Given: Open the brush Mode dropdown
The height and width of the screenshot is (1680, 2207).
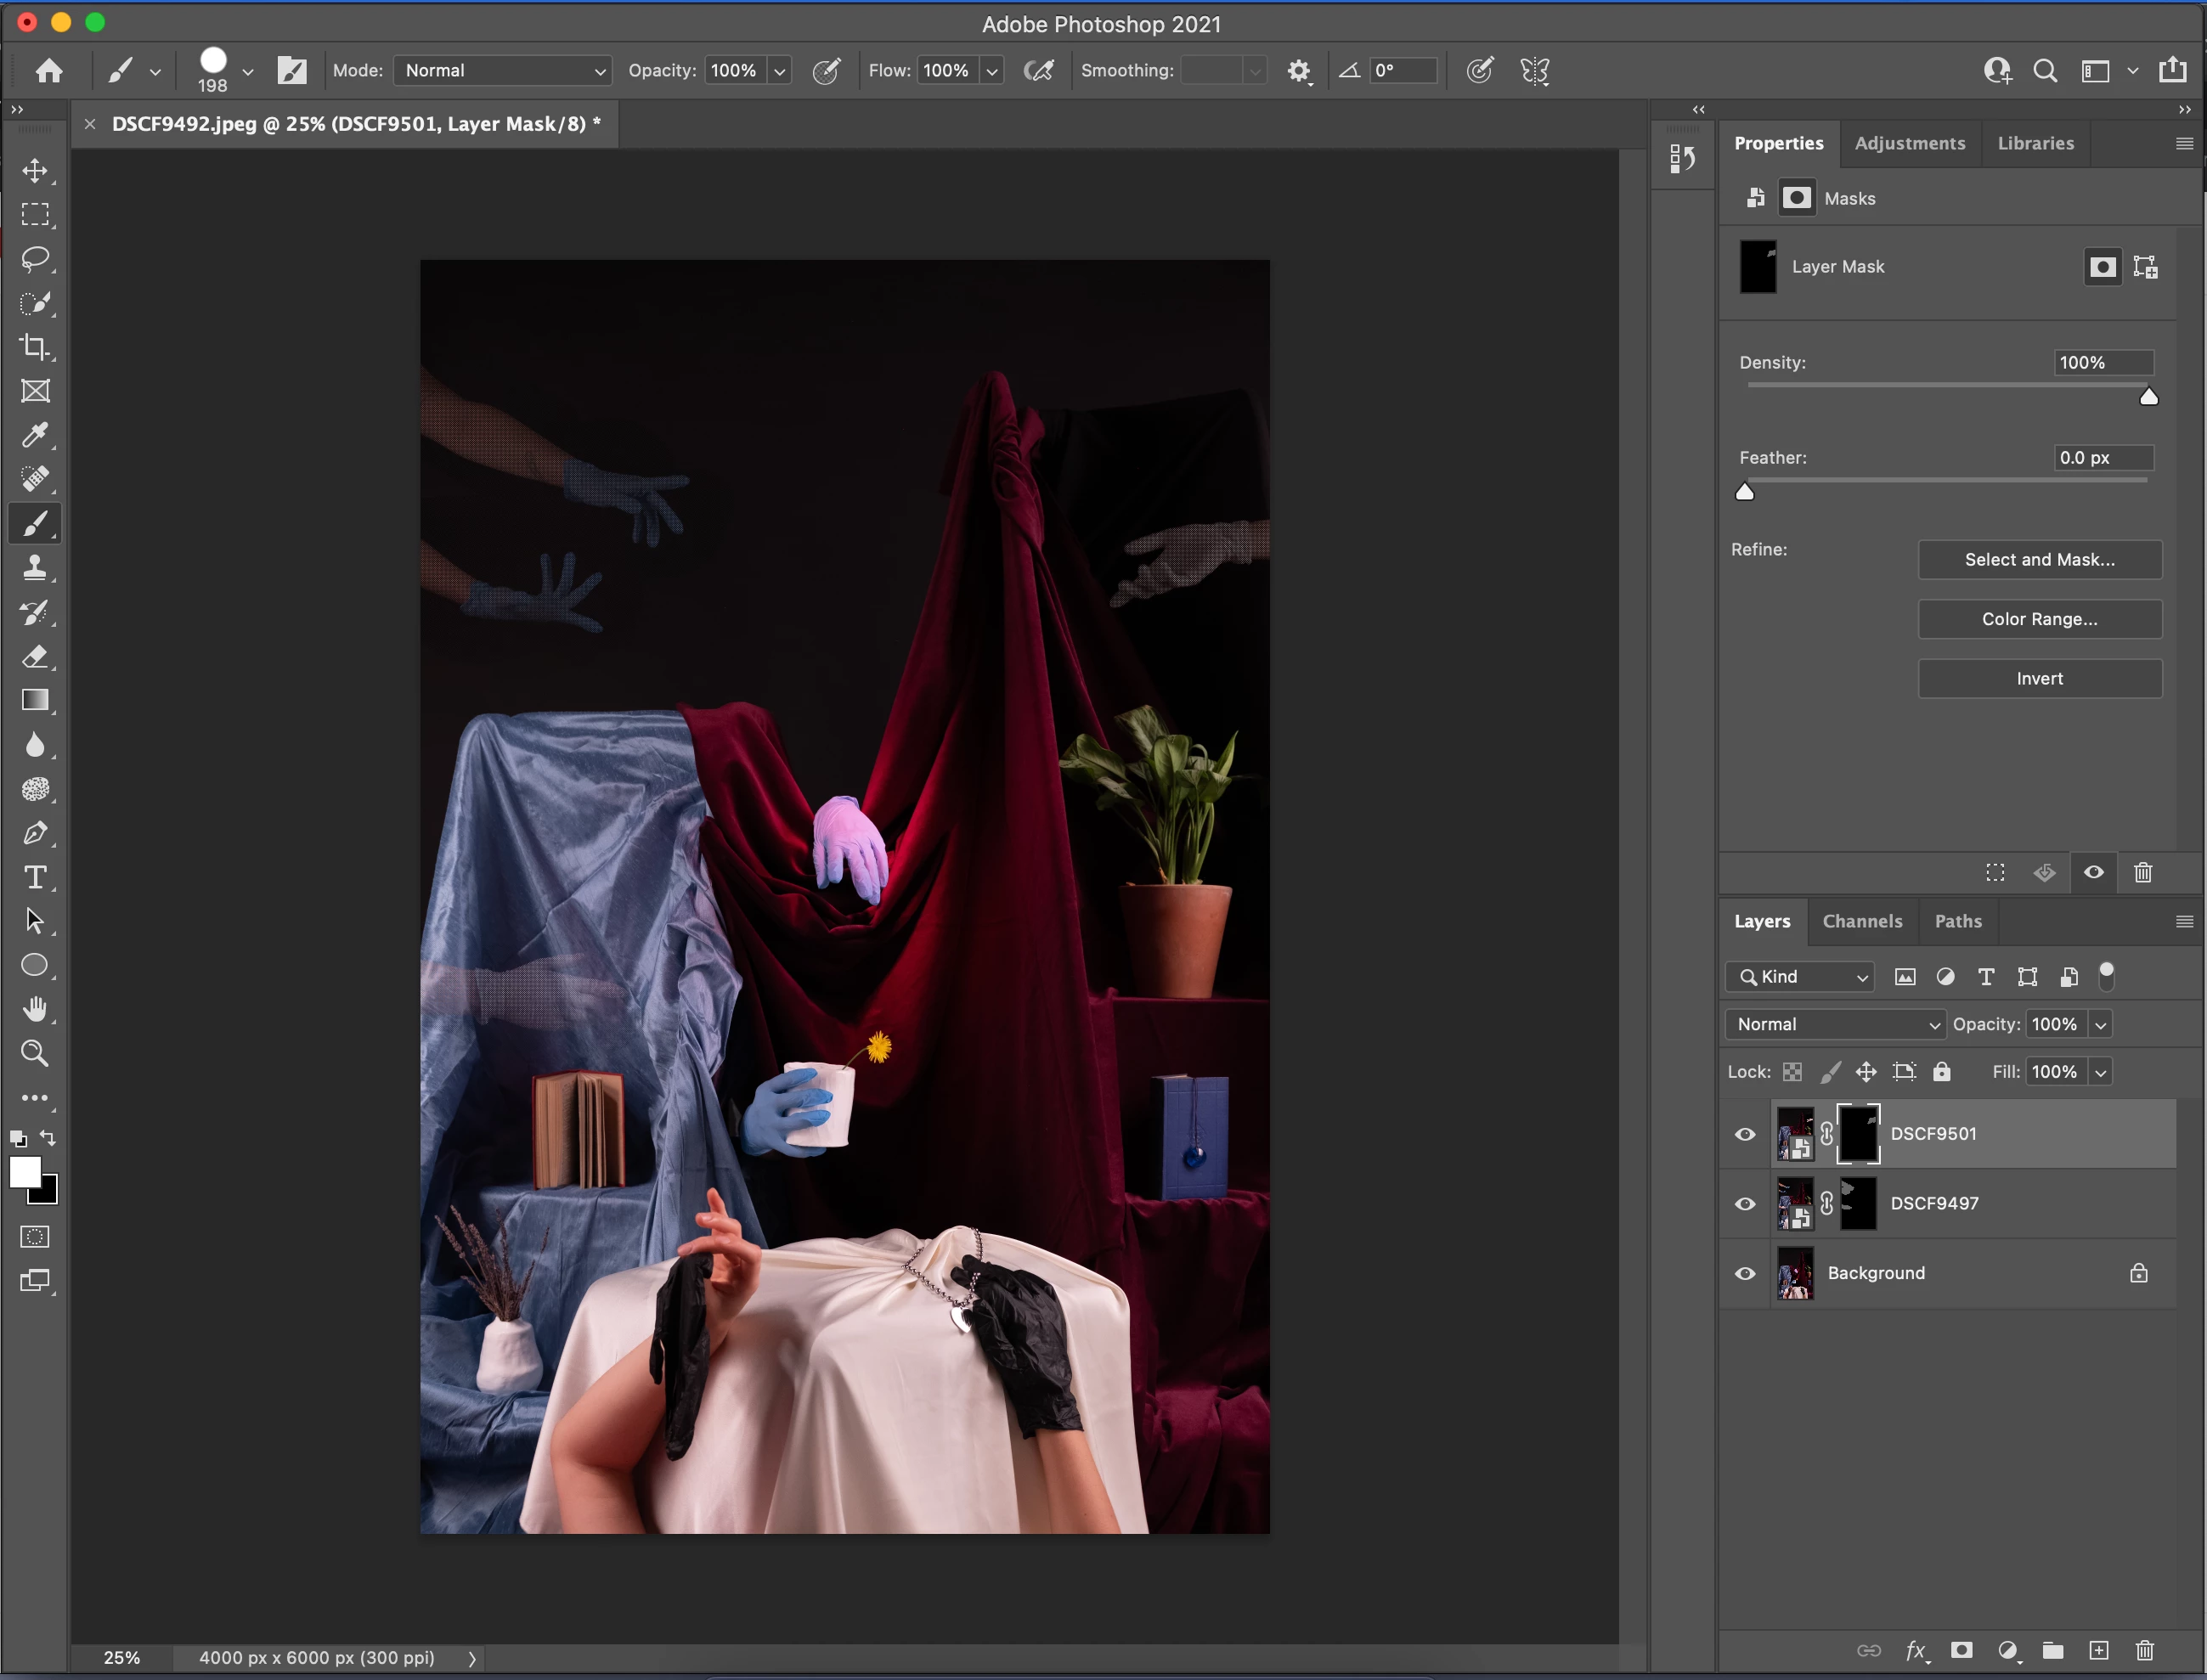Looking at the screenshot, I should (x=502, y=71).
